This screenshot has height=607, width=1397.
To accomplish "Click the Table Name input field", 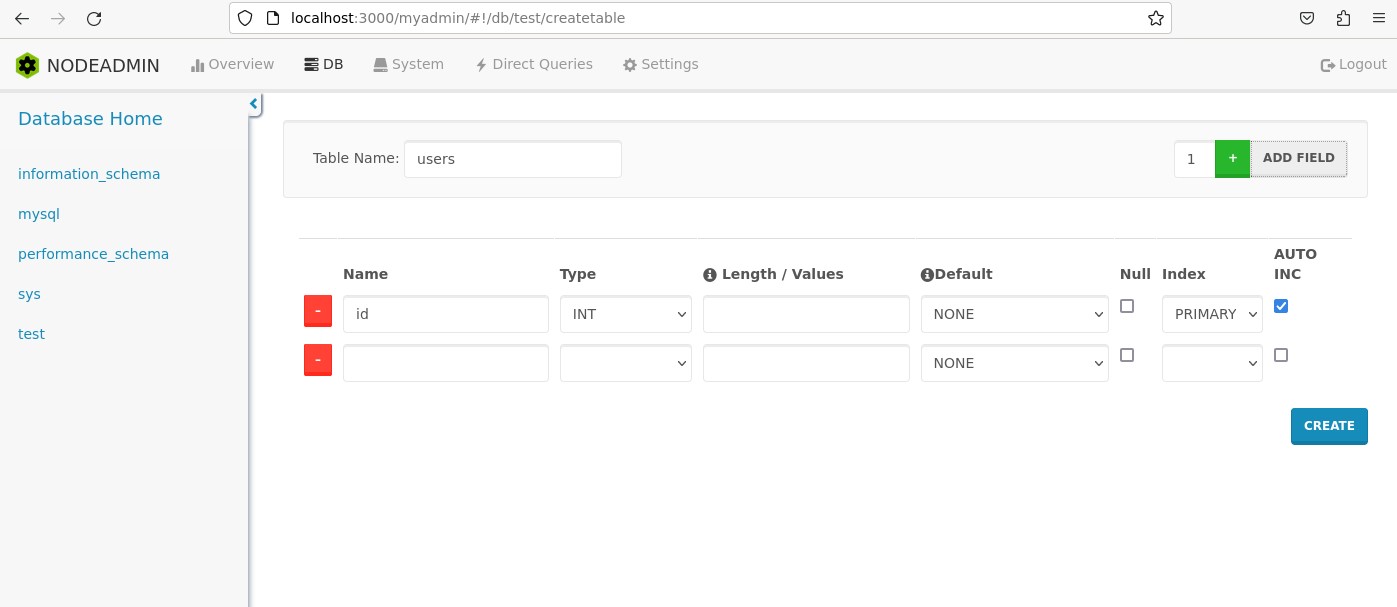I will coord(512,159).
